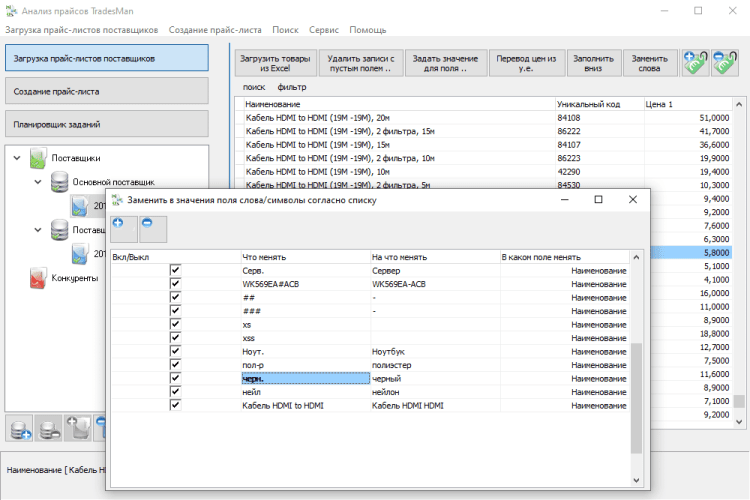Viewport: 750px width, 500px height.
Task: Disable the Кабель HDMI to HDMI rule
Action: [176, 406]
